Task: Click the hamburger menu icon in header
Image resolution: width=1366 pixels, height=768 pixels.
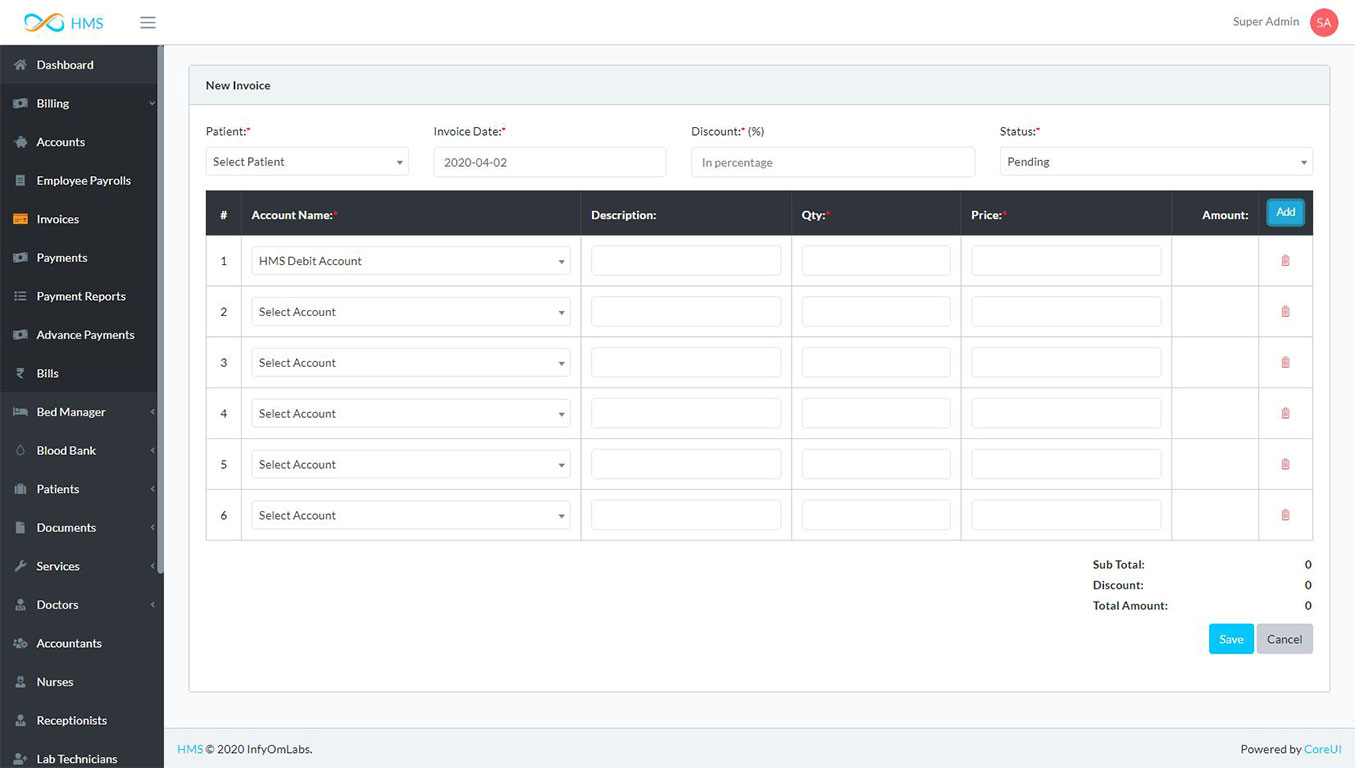Action: pos(148,22)
